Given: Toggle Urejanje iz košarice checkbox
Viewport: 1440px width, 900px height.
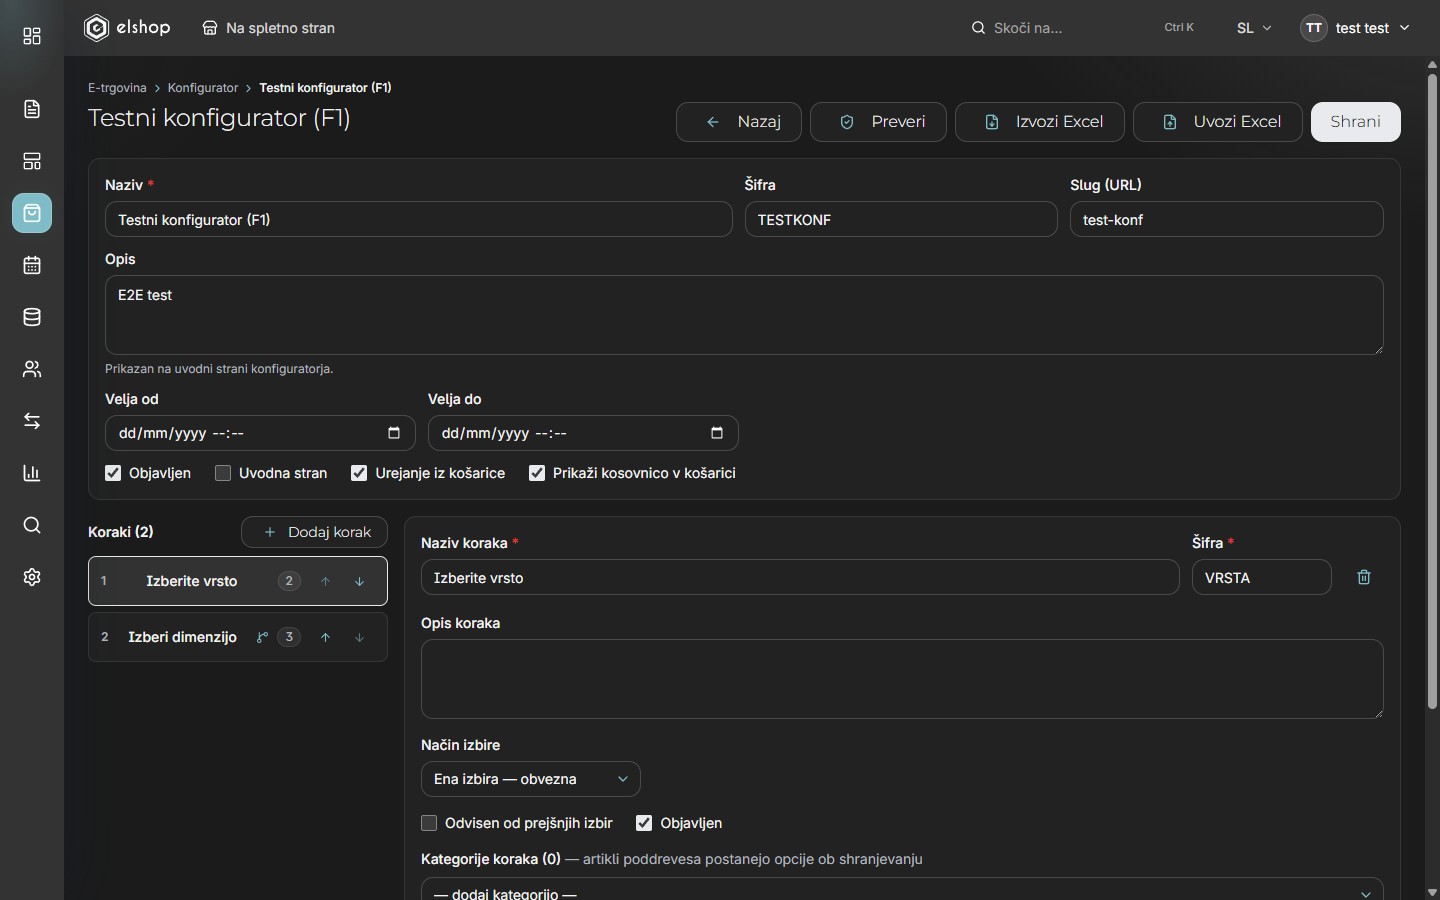Looking at the screenshot, I should (359, 473).
